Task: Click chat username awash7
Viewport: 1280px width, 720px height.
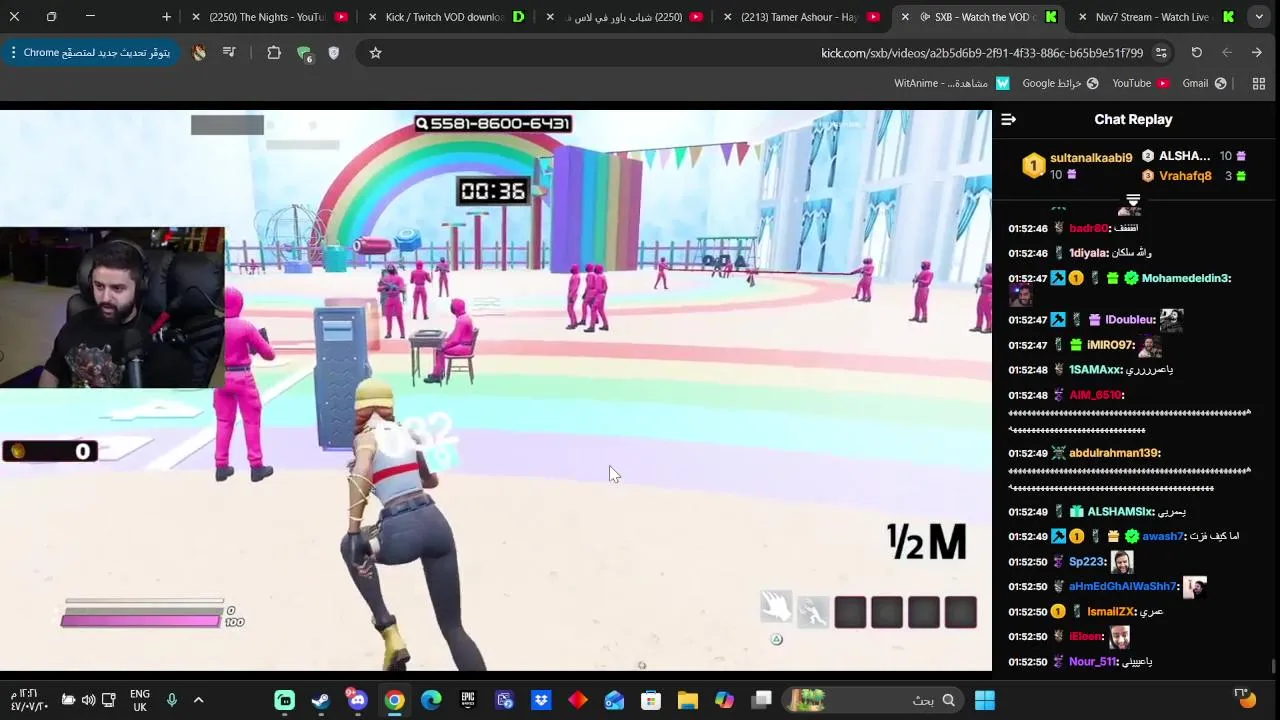Action: (1162, 536)
